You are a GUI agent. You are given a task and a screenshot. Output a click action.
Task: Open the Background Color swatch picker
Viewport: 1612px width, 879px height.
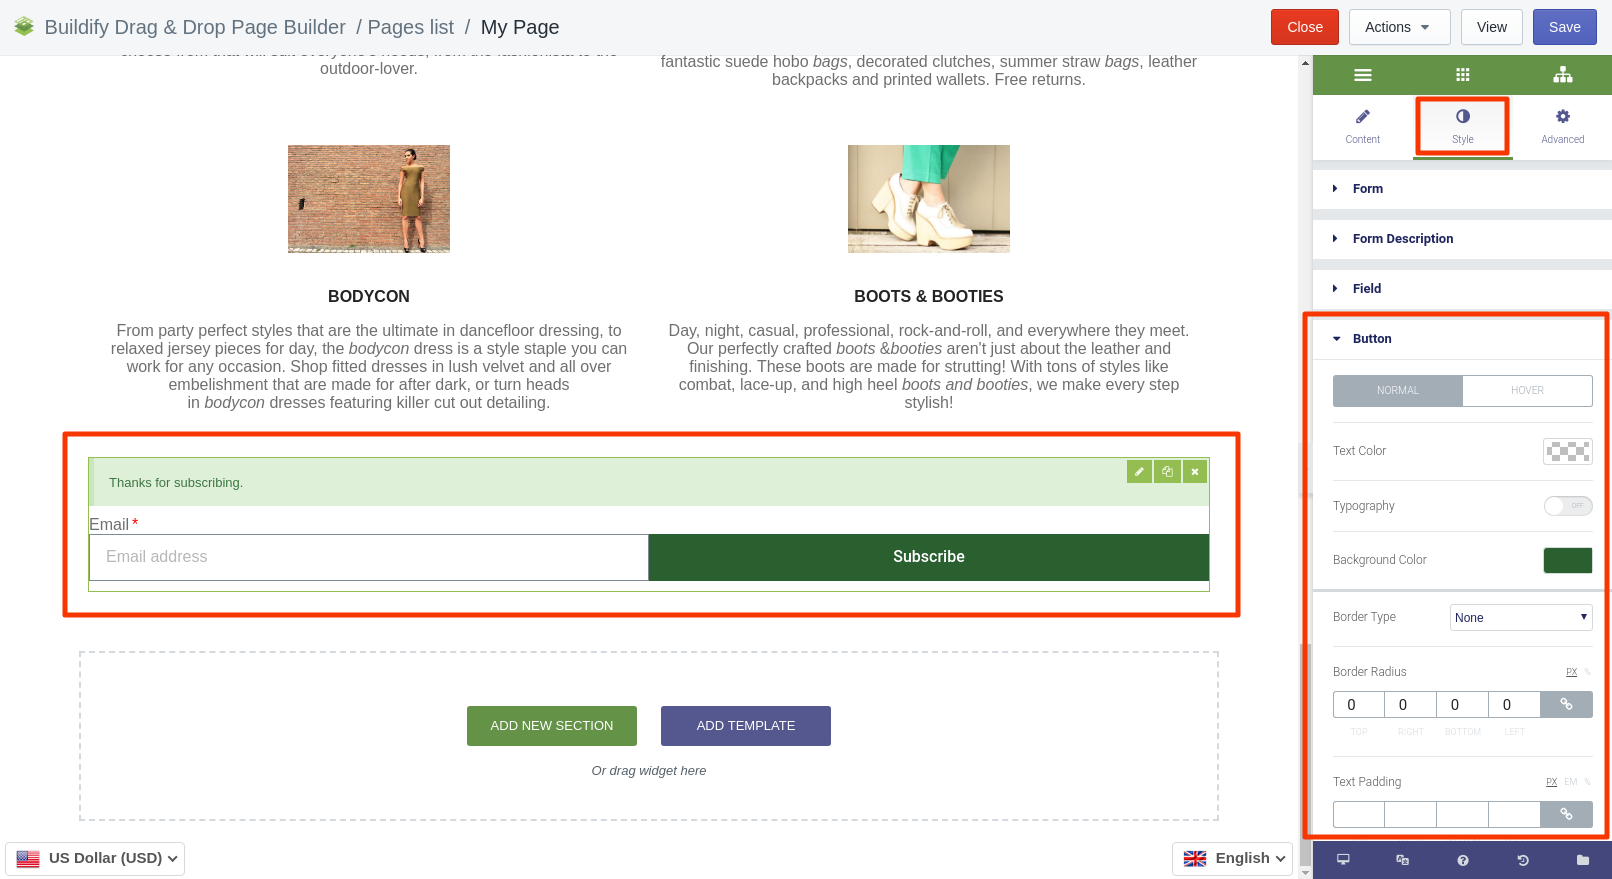[x=1568, y=560]
